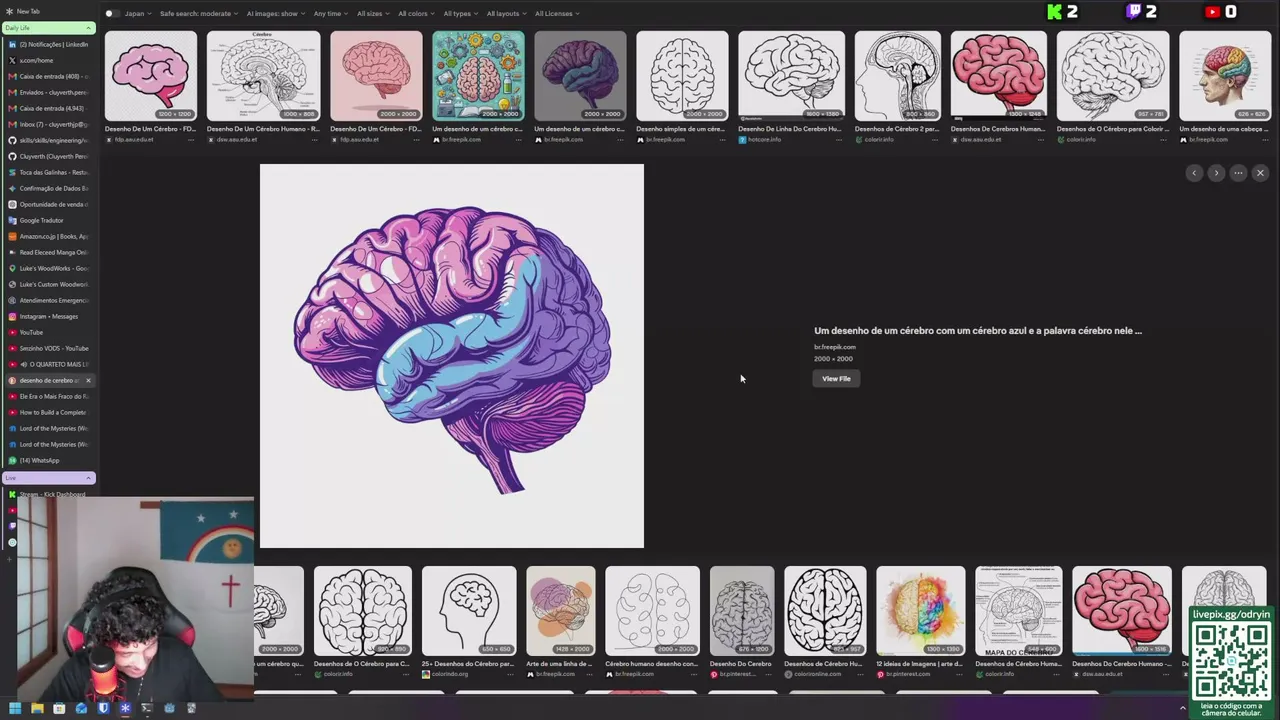Switch to the LinkedIn Notificações tab

[x=50, y=44]
